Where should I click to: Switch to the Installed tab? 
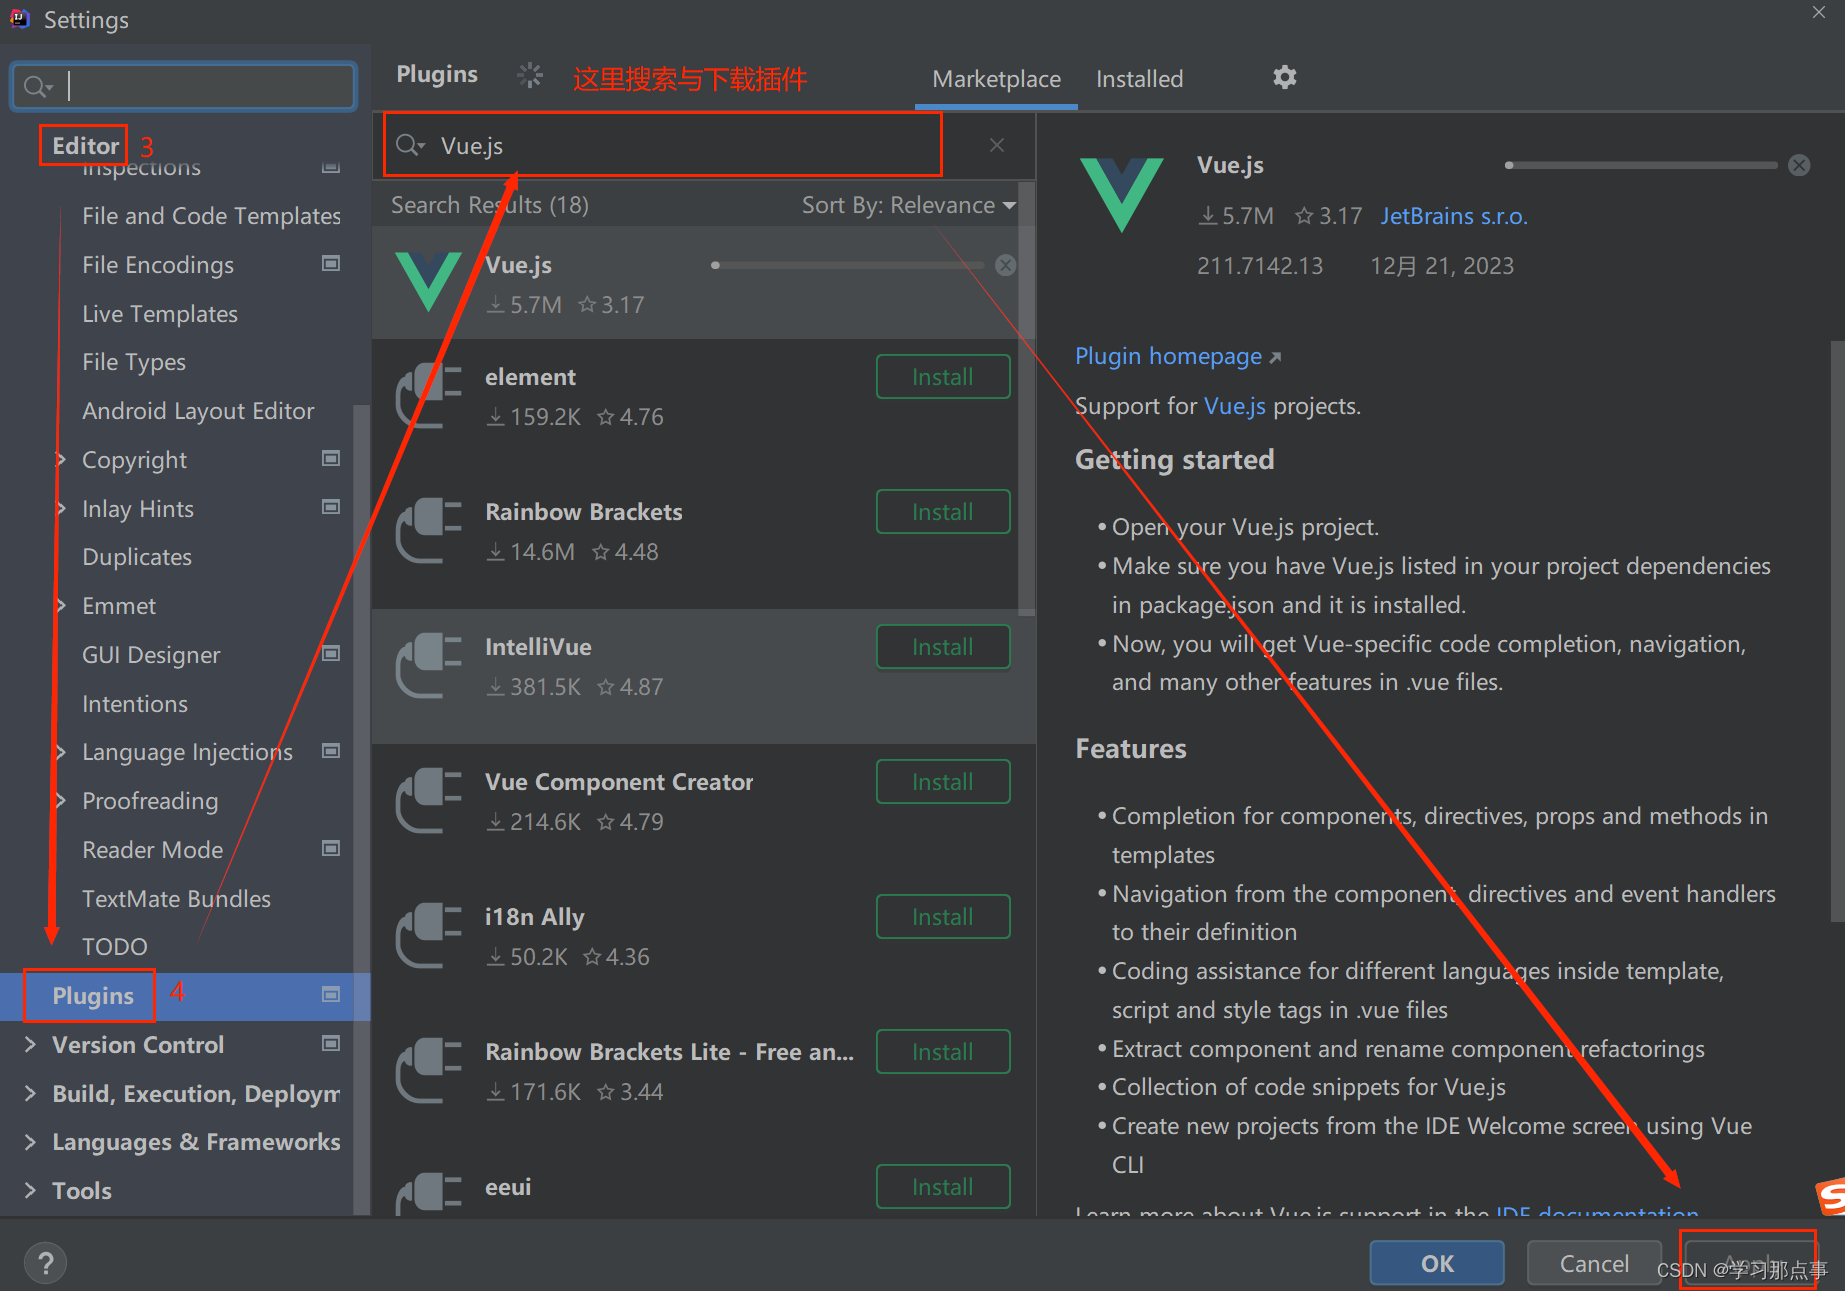tap(1139, 79)
